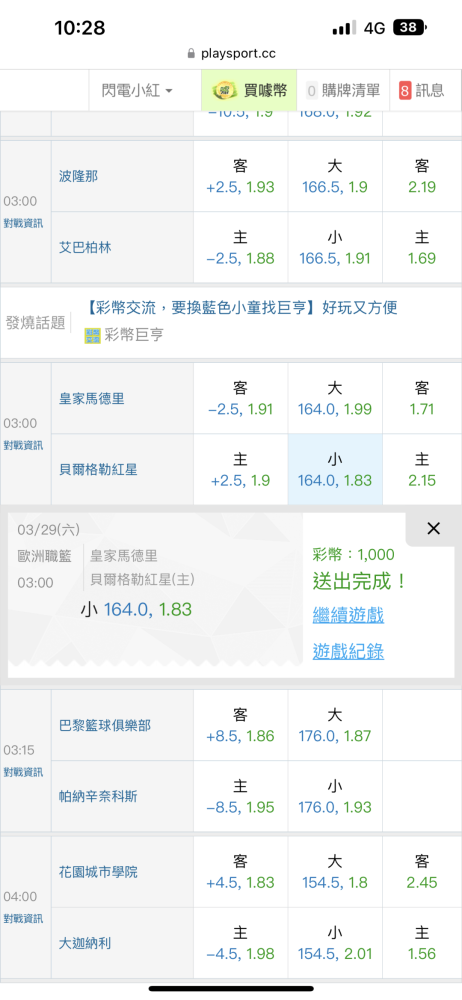Screen dimensions: 462x1000
Task: Select 客 +2.5, 1.93 for 波隆那
Action: 241,177
